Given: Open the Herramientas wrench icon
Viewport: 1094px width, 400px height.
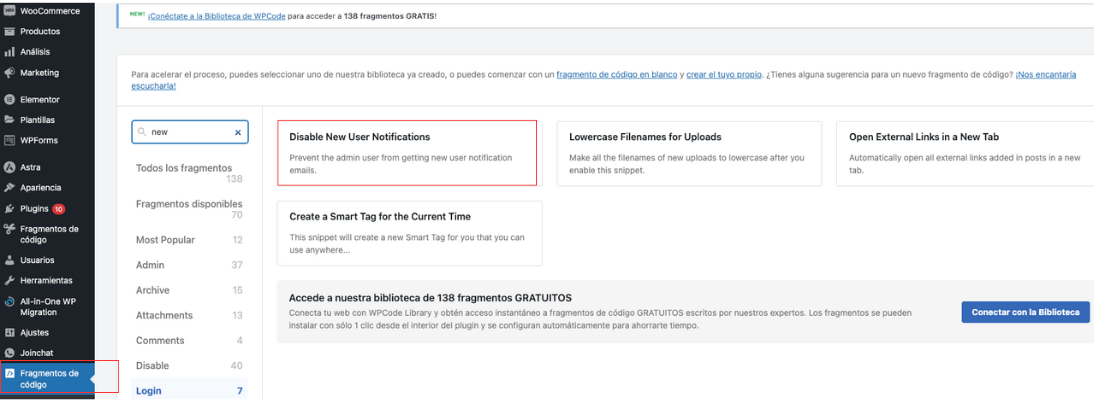Looking at the screenshot, I should pos(9,281).
